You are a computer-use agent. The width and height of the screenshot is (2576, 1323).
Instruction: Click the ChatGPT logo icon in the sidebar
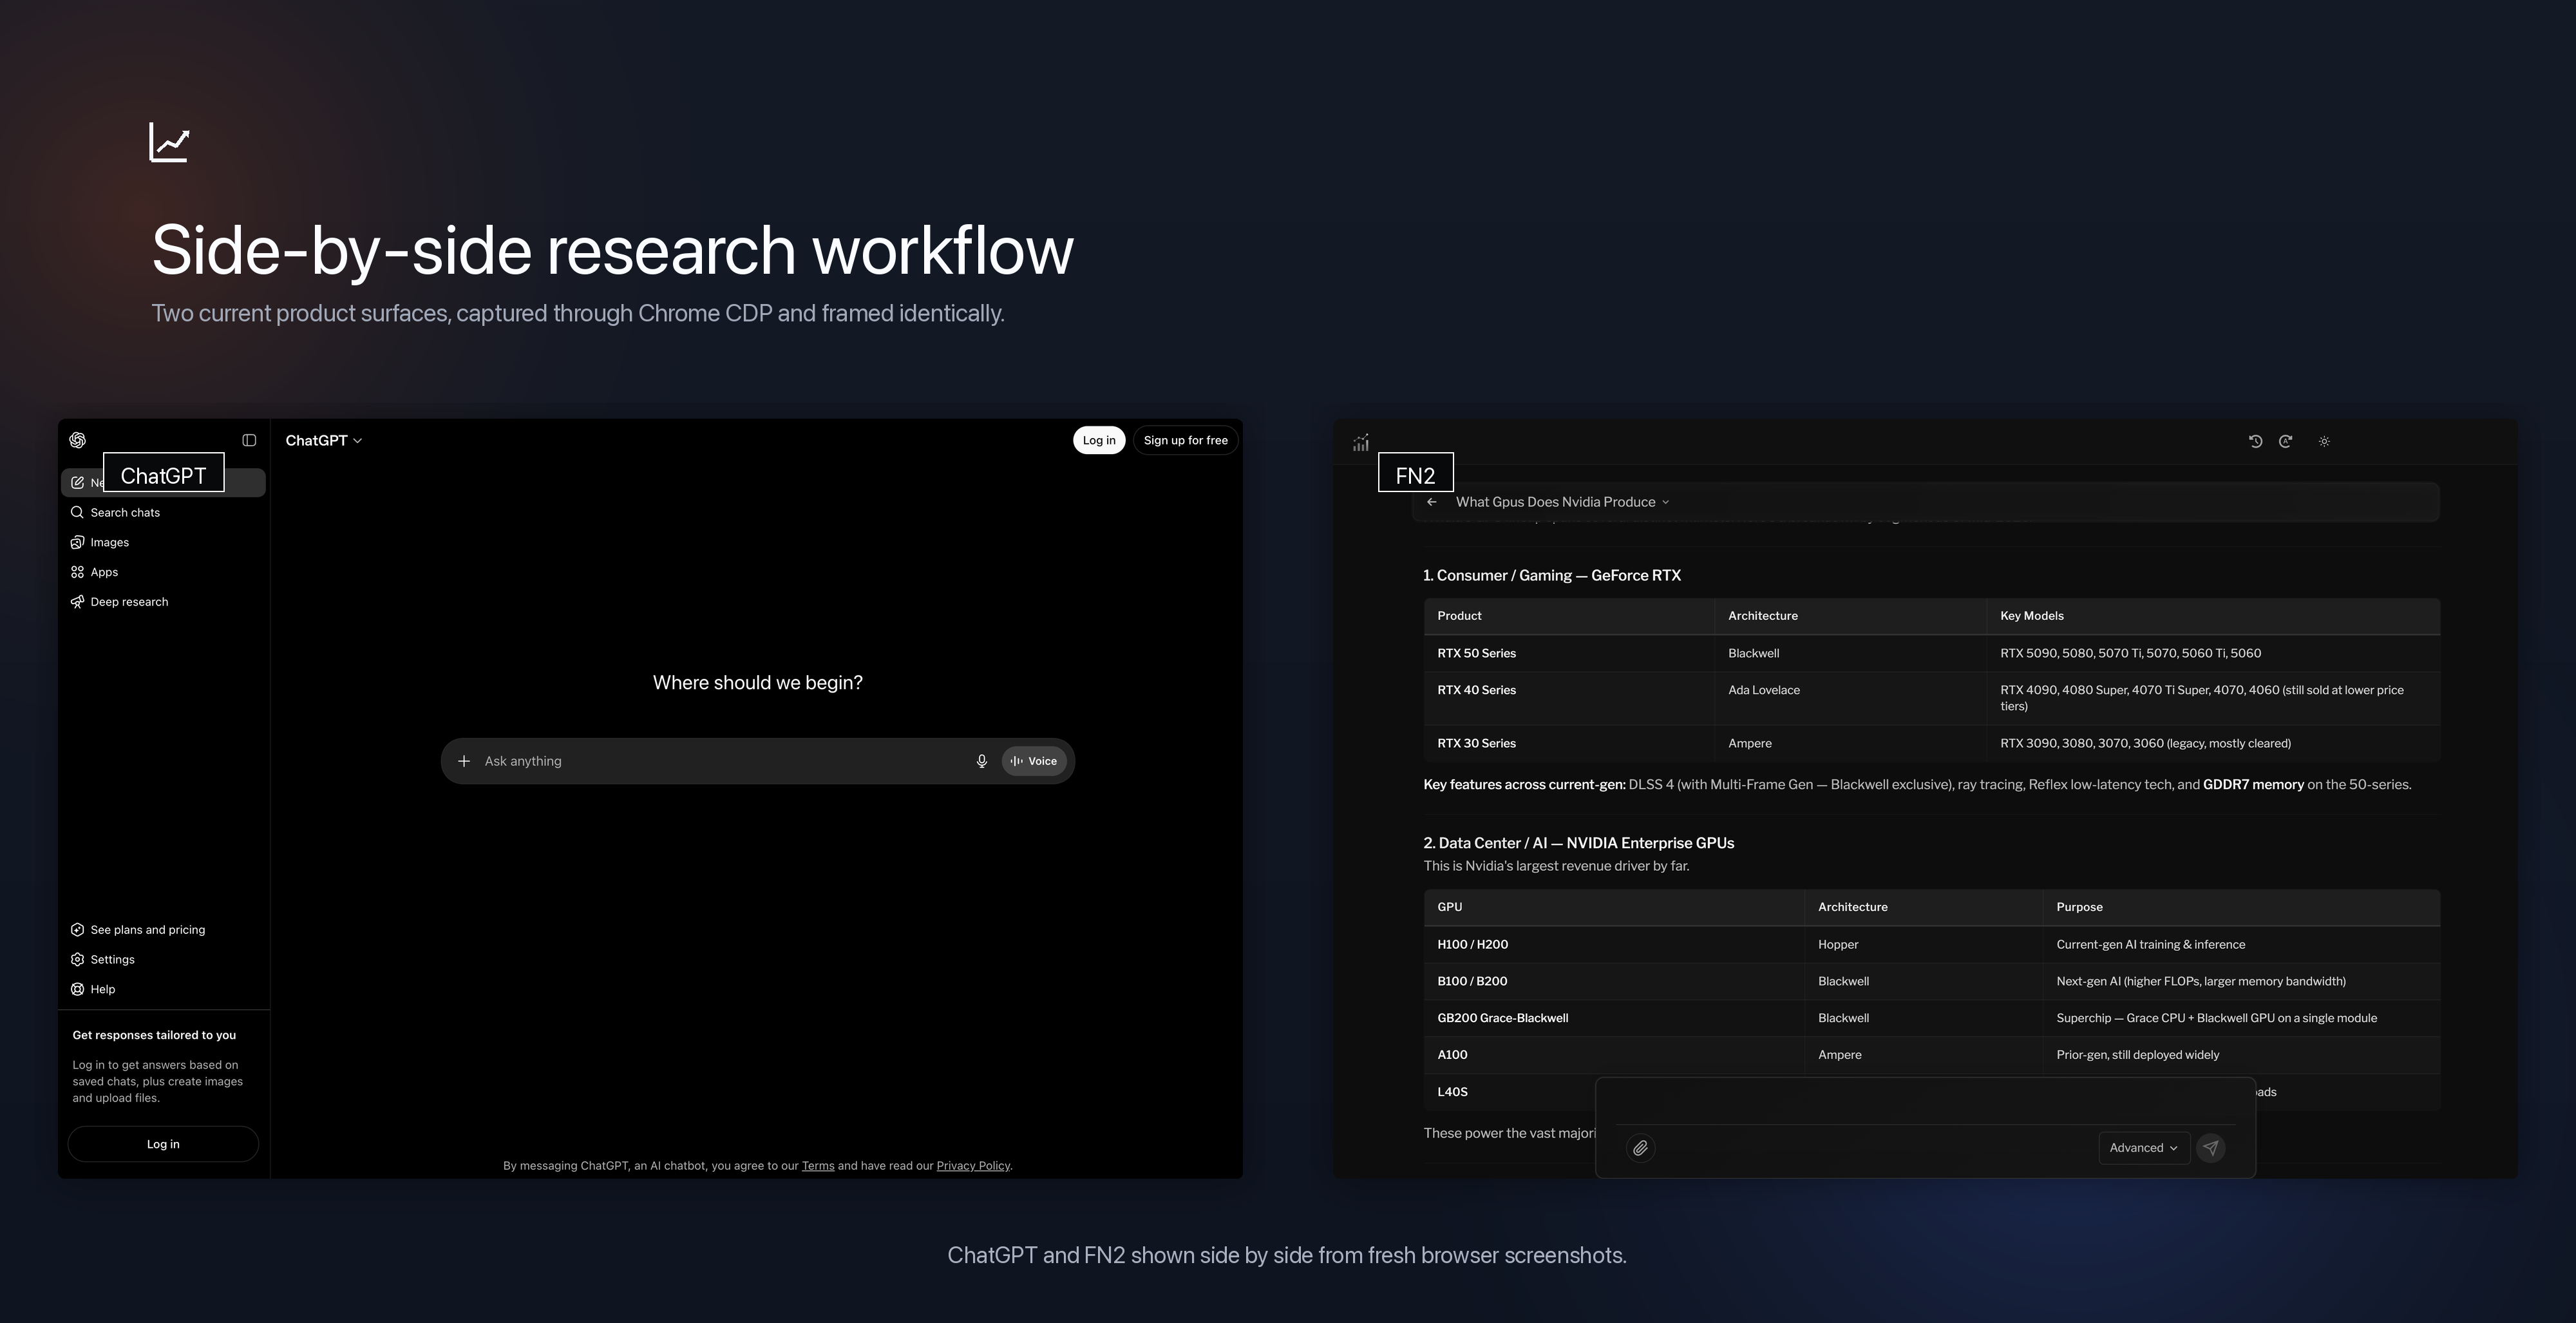click(78, 440)
